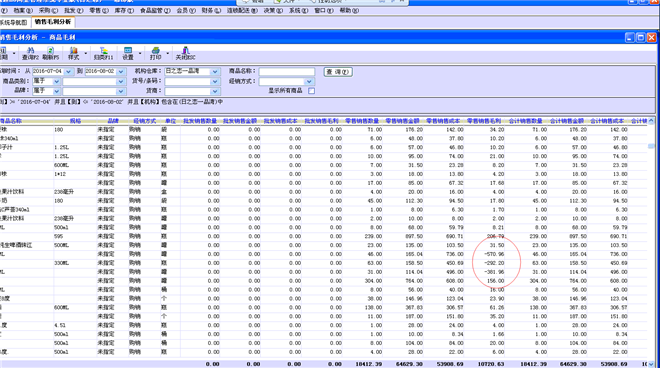The height and width of the screenshot is (368, 660).
Task: Open the 品牌 value dropdown
Action: click(x=121, y=91)
